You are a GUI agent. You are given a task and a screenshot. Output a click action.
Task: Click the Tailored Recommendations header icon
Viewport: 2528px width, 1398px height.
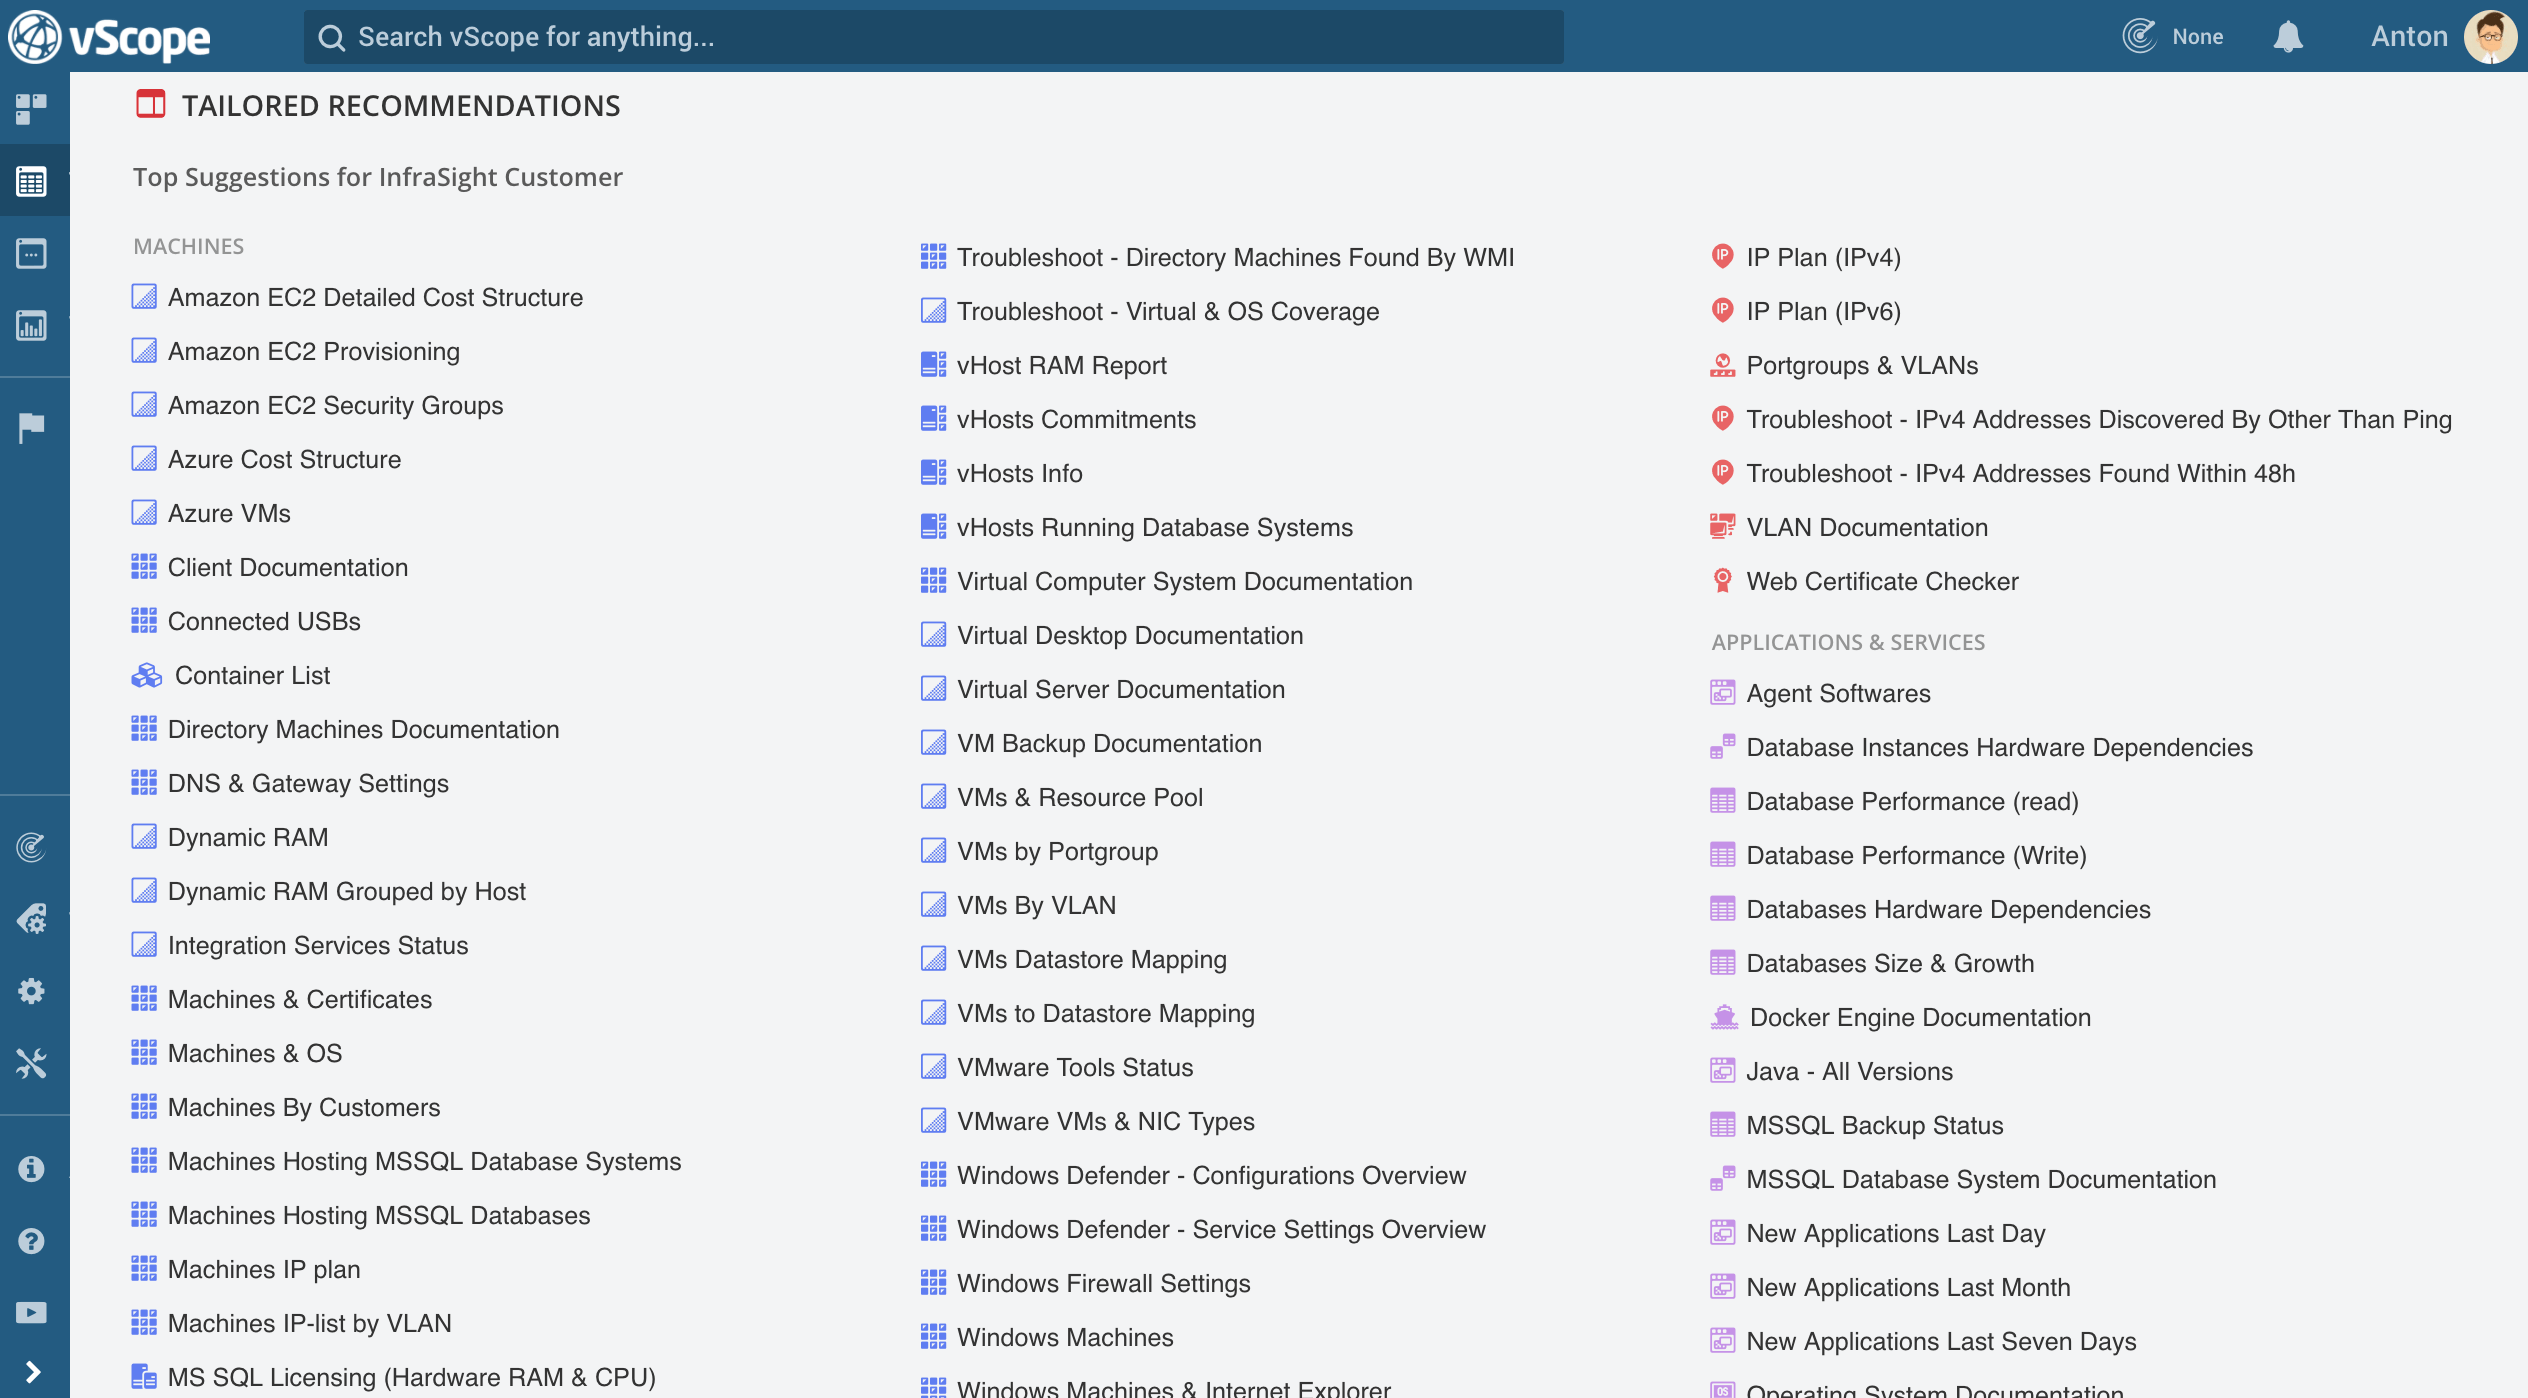tap(151, 104)
